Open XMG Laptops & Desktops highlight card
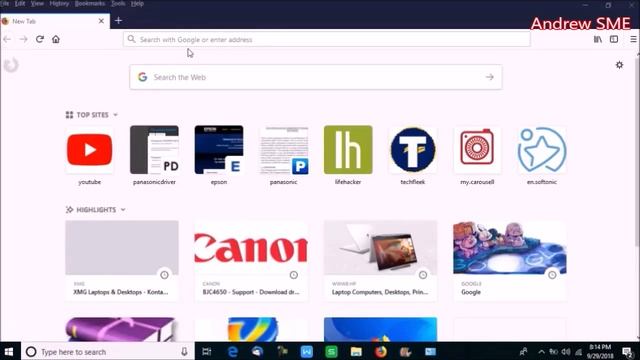The height and width of the screenshot is (360, 640). (x=122, y=261)
